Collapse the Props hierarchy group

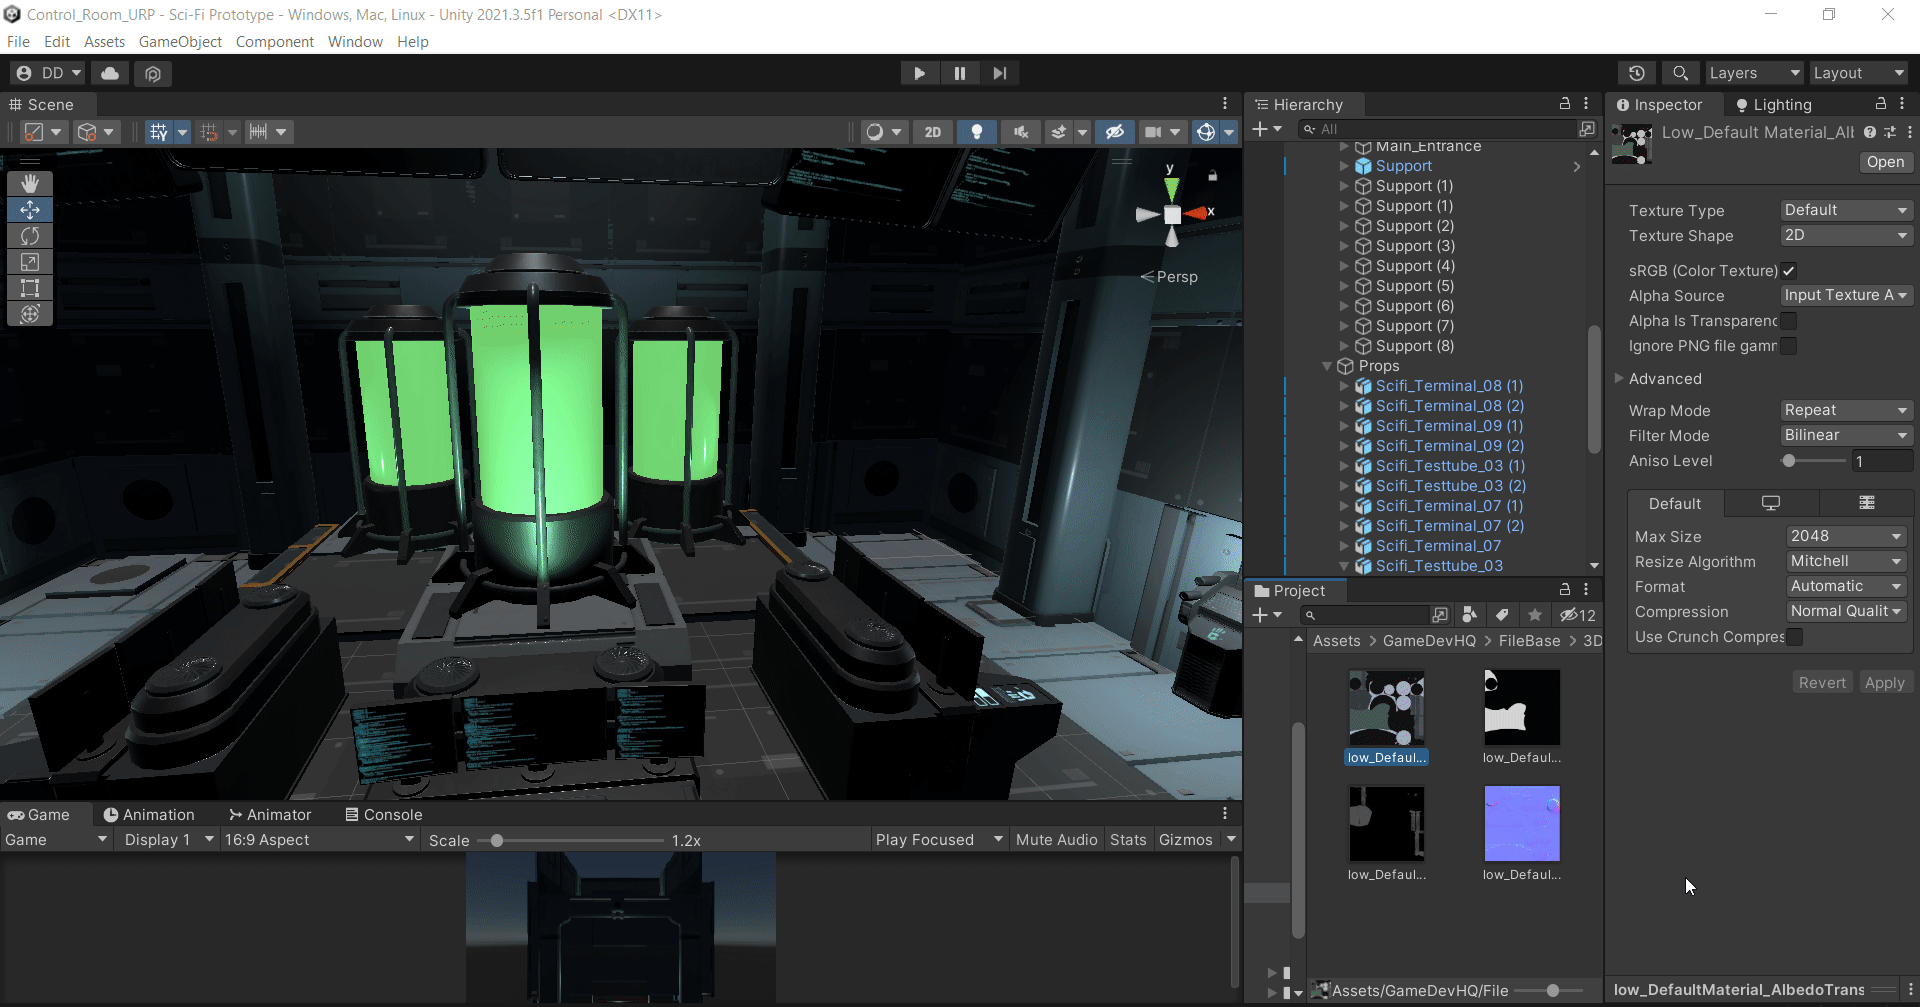pyautogui.click(x=1327, y=366)
